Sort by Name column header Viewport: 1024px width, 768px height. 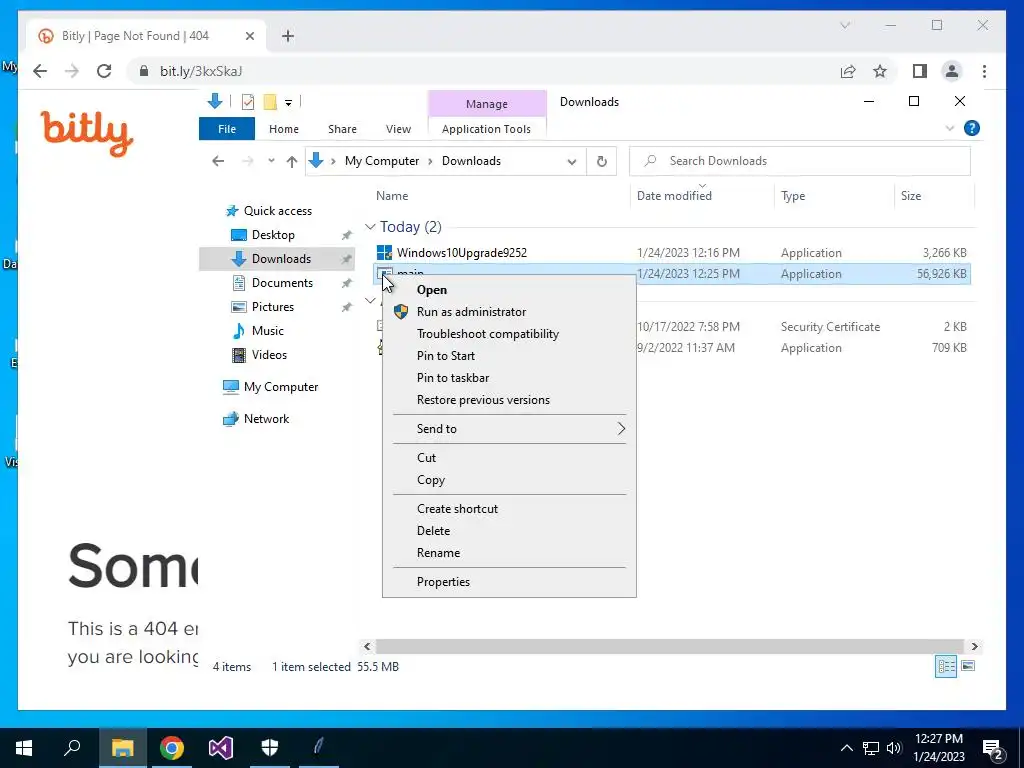(x=392, y=196)
